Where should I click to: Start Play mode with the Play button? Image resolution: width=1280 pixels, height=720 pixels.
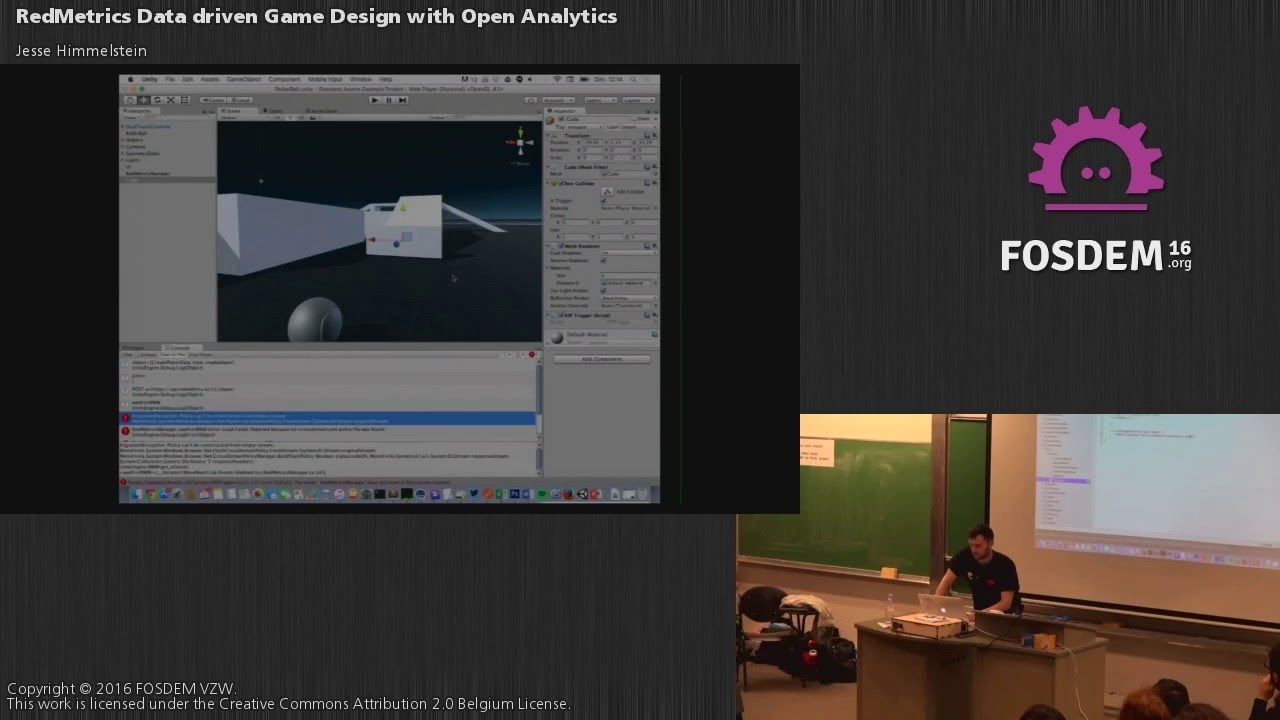point(375,100)
